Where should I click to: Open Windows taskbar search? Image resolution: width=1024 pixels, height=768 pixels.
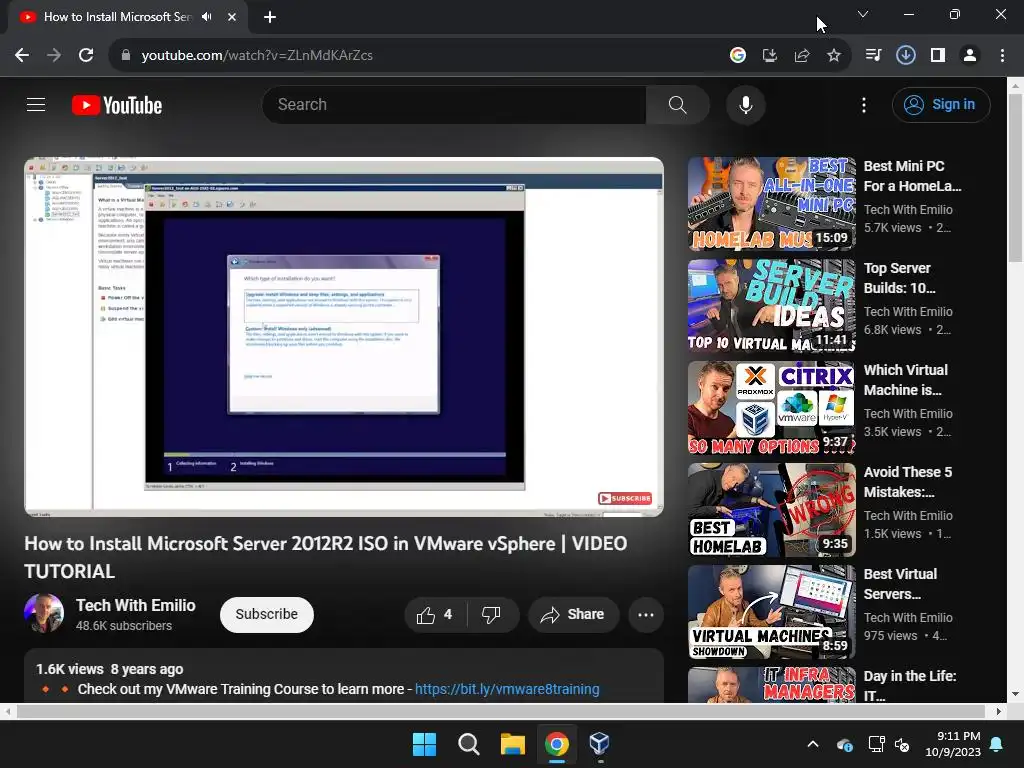[x=469, y=744]
